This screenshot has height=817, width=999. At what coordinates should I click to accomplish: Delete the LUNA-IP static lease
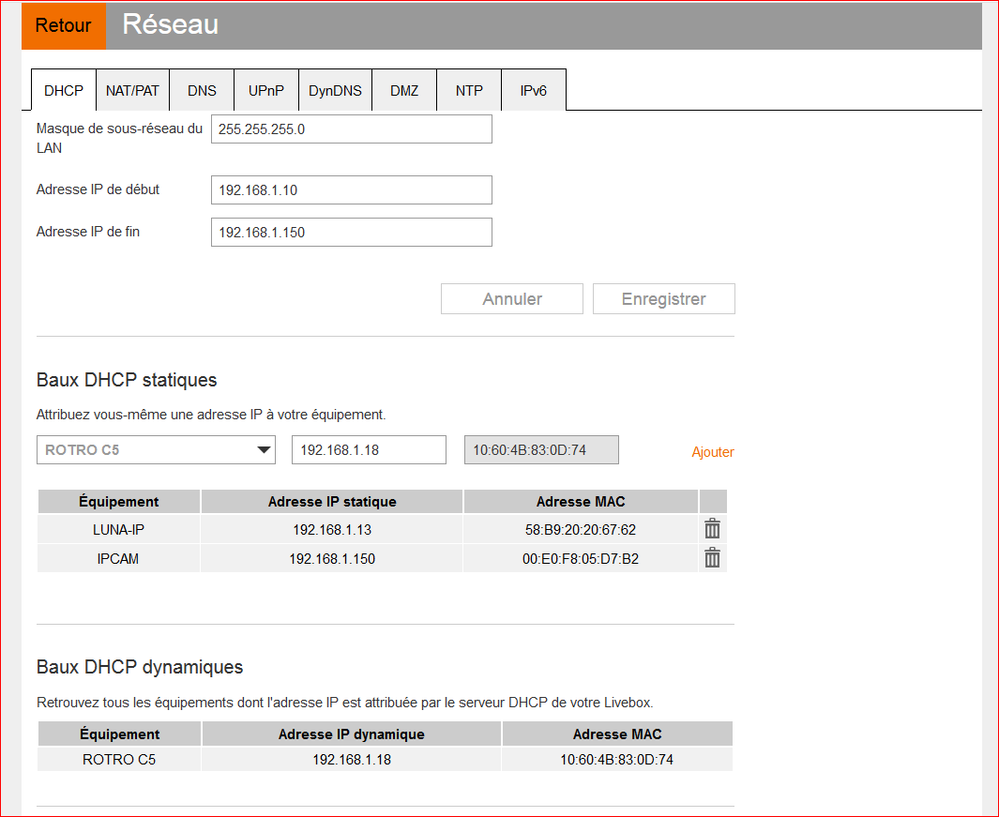tap(712, 530)
